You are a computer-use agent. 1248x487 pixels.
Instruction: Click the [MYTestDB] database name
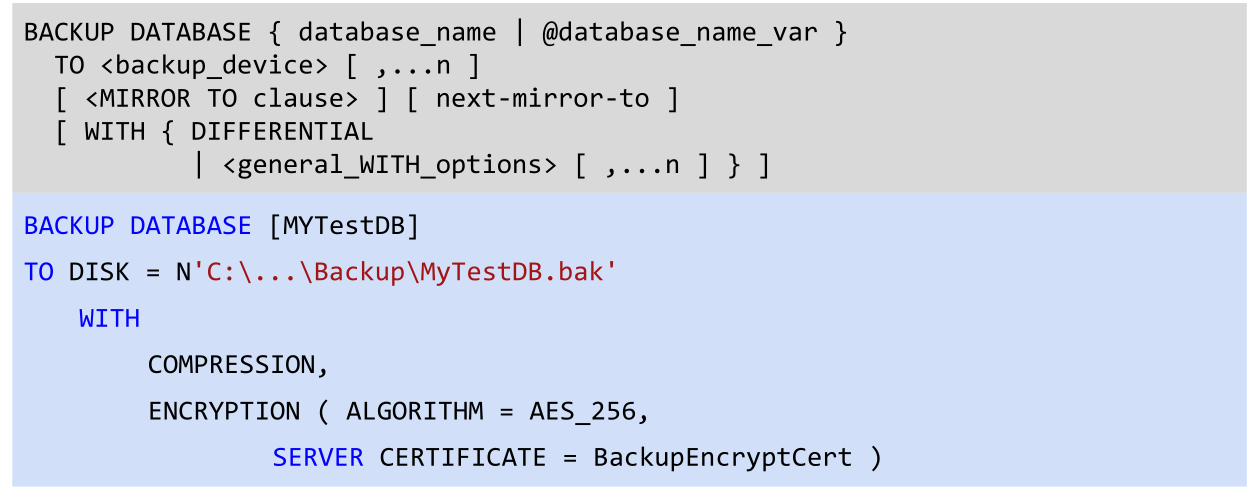coord(343,226)
